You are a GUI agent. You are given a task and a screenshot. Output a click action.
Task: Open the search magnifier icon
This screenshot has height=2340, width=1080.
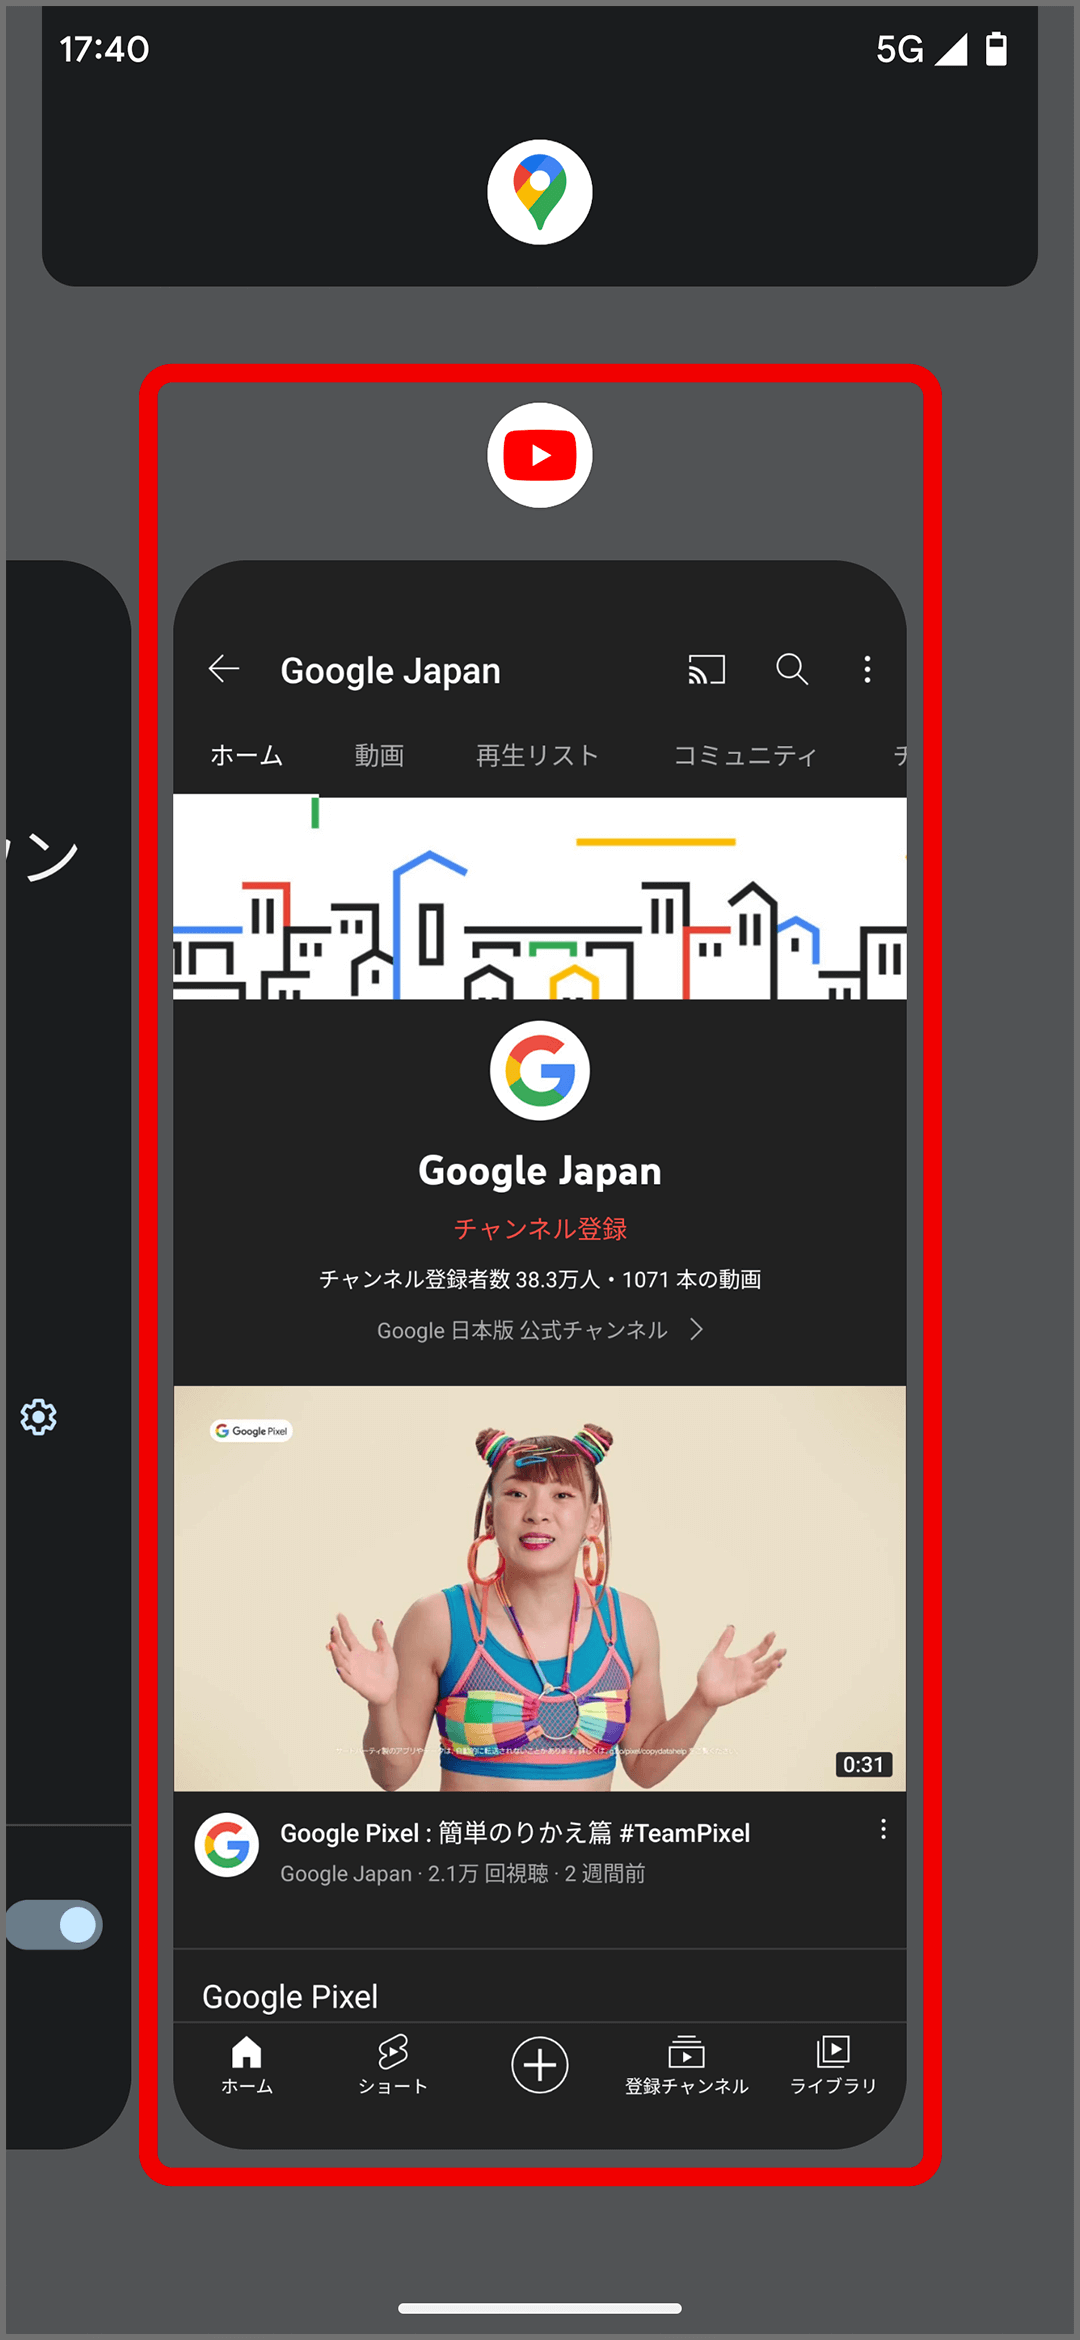[792, 669]
